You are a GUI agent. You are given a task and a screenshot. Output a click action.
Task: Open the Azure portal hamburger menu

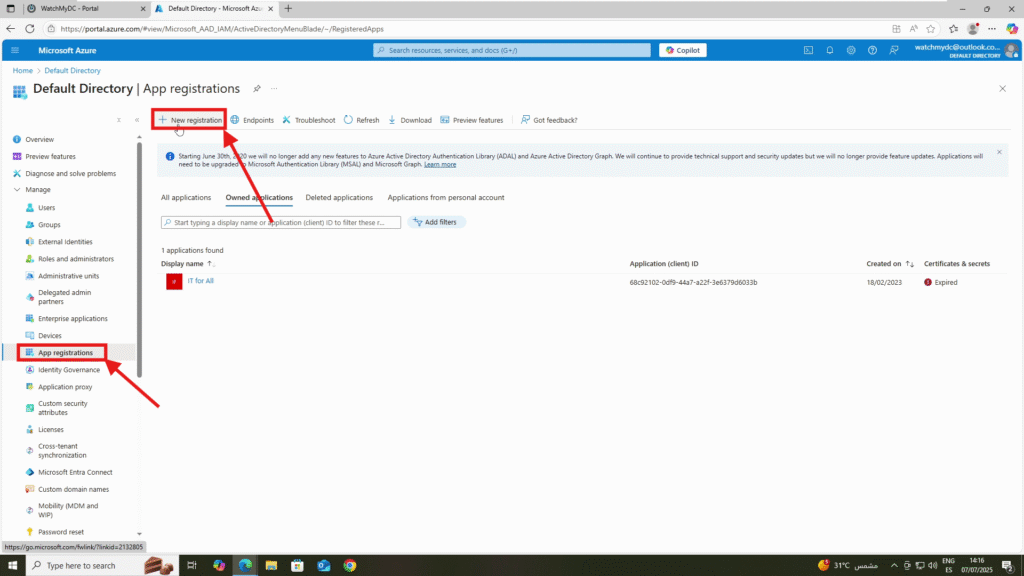(x=15, y=50)
